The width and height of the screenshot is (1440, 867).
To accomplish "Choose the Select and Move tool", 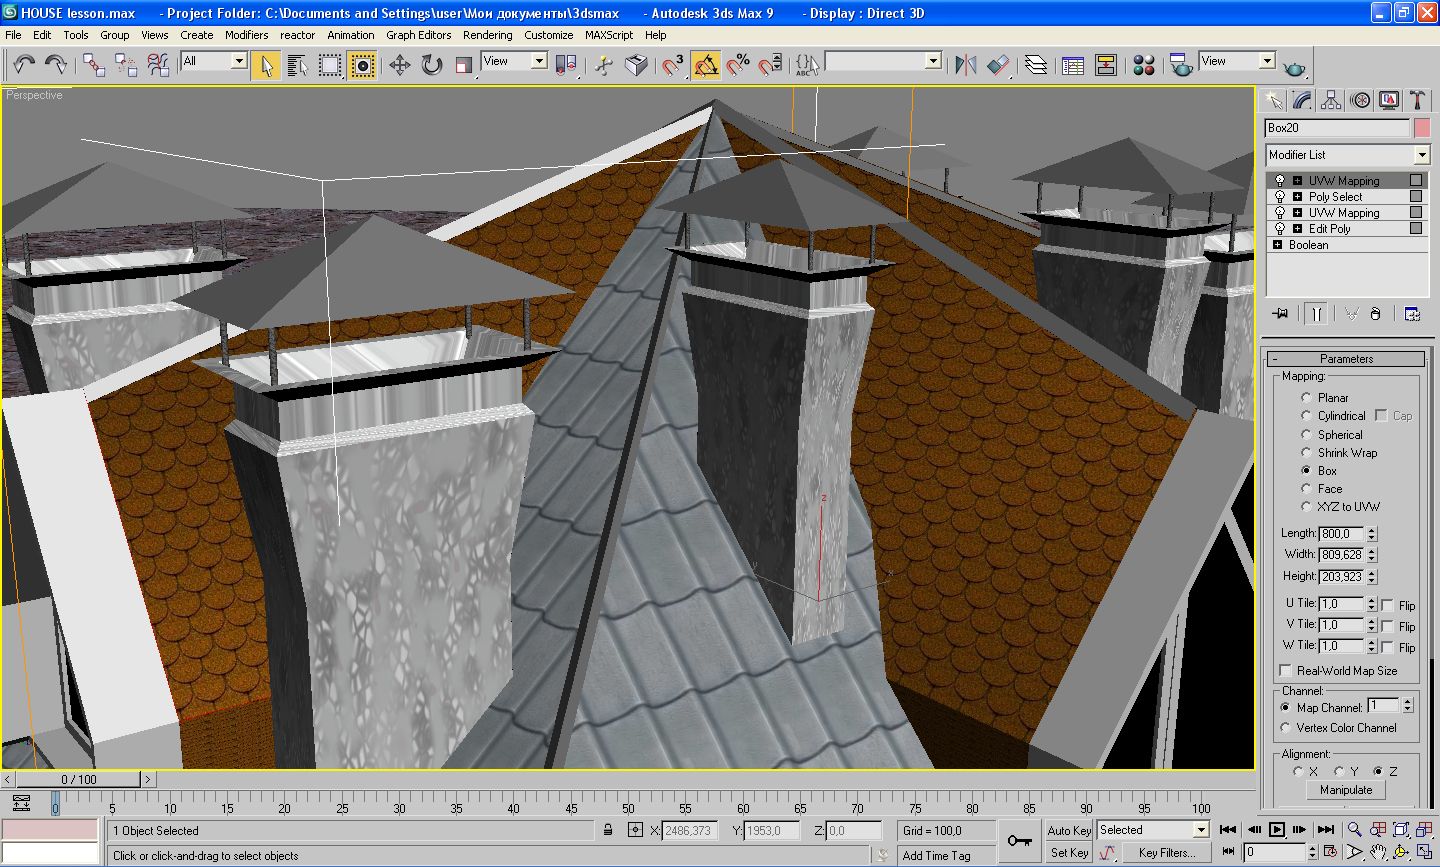I will (x=400, y=65).
